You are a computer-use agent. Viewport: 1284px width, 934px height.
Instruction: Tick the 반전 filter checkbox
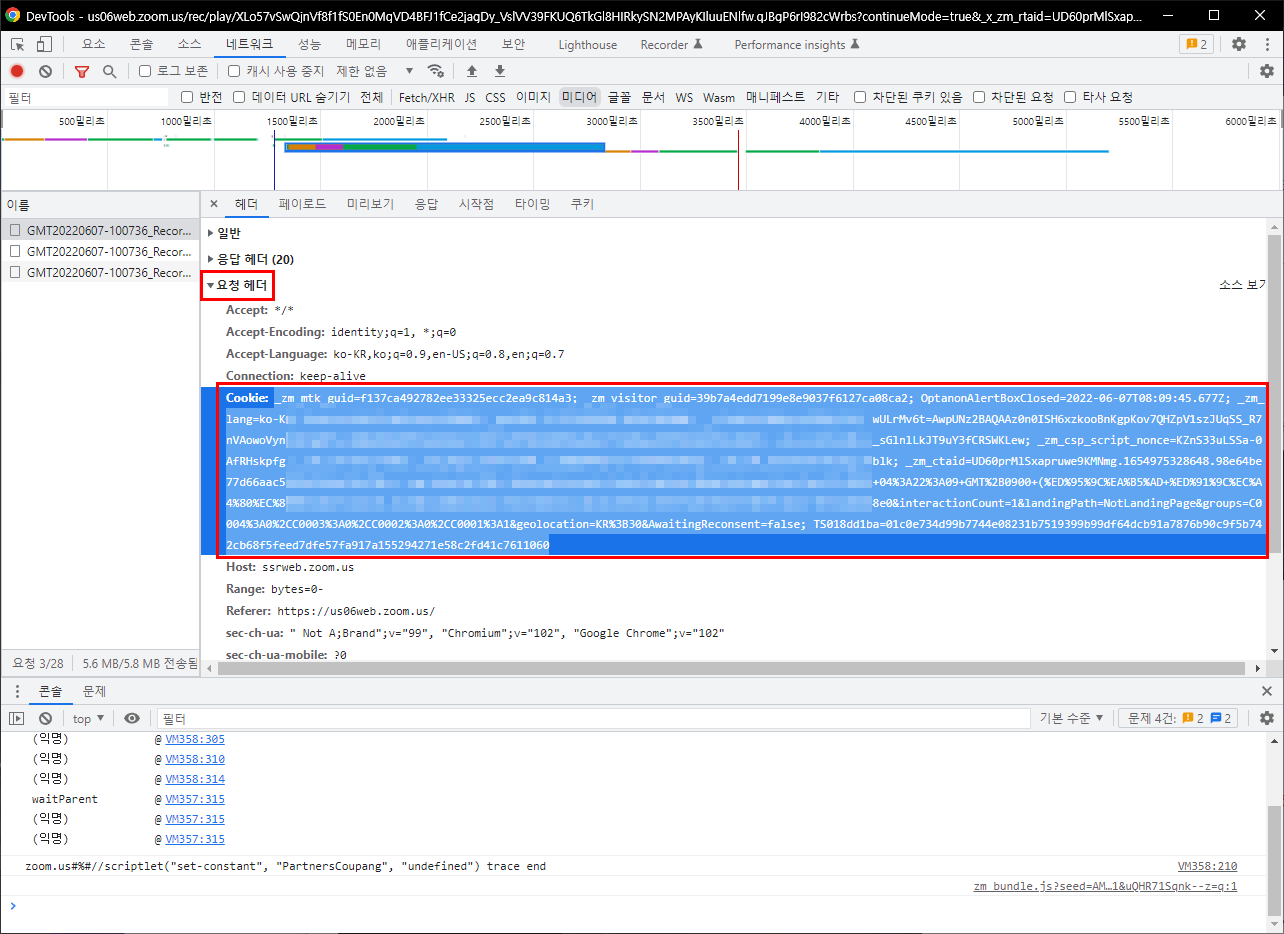tap(187, 97)
